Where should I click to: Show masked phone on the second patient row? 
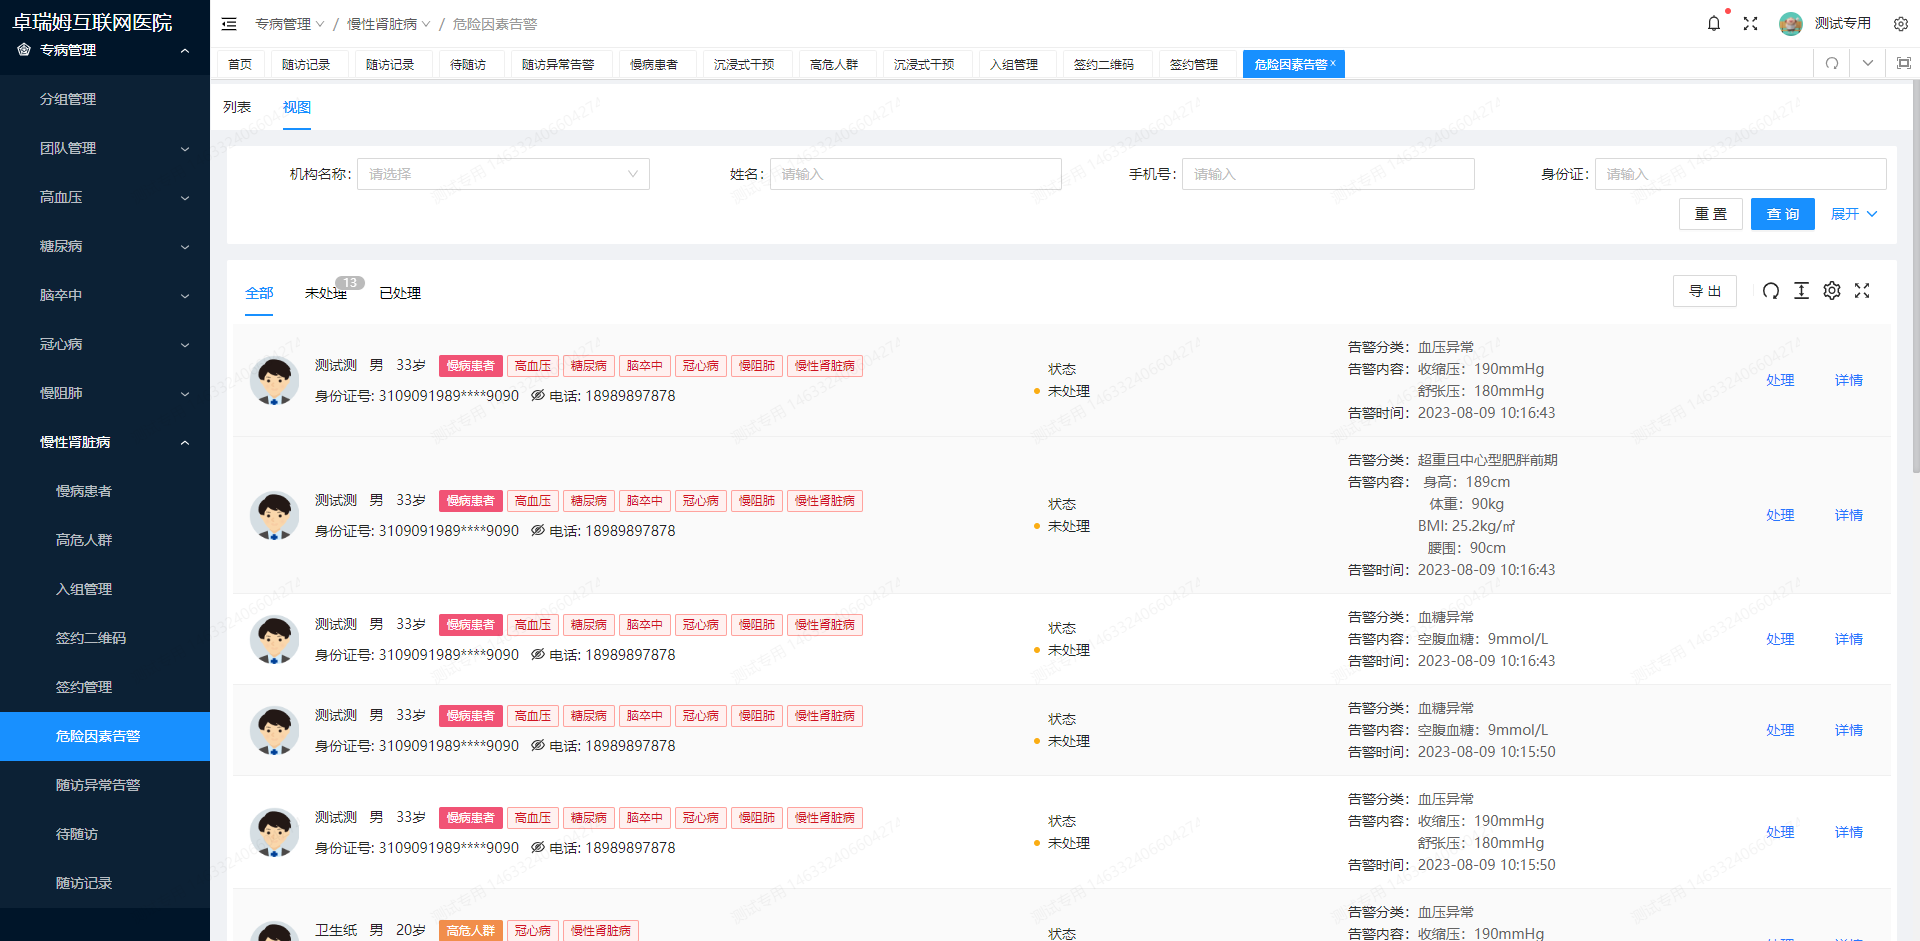point(538,531)
